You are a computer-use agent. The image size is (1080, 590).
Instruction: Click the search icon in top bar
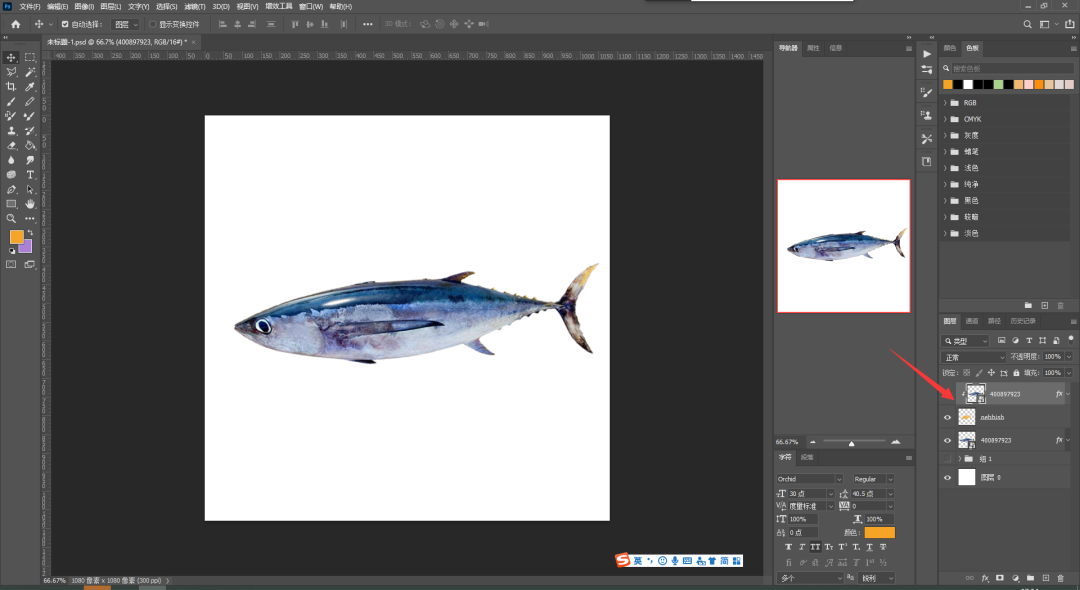(1027, 23)
